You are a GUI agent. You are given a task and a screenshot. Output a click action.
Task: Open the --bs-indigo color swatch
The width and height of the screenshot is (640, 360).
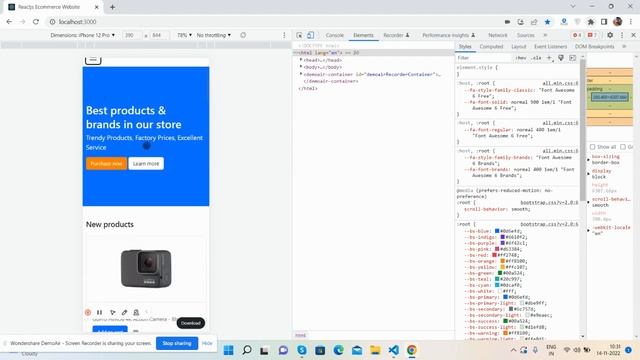[x=503, y=237]
